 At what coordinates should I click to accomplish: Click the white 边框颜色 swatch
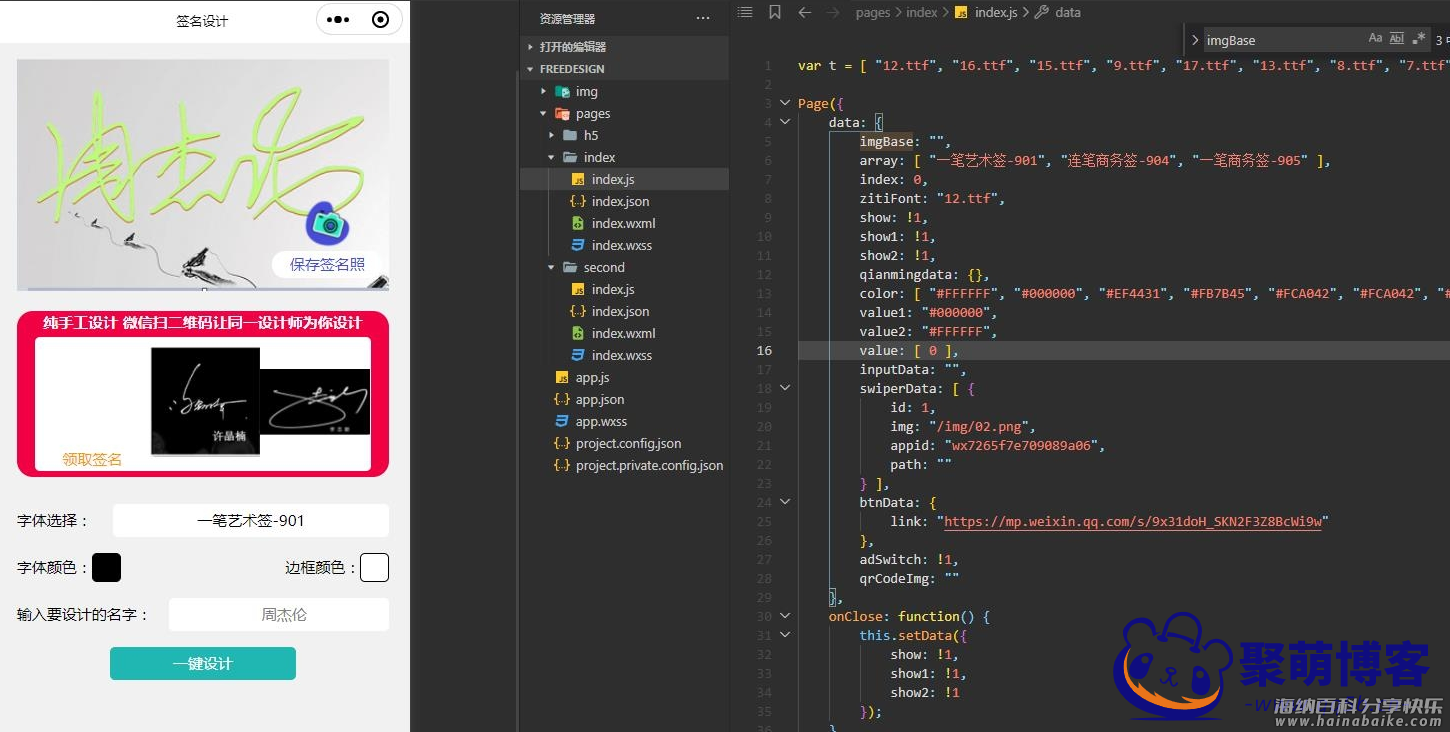(374, 567)
